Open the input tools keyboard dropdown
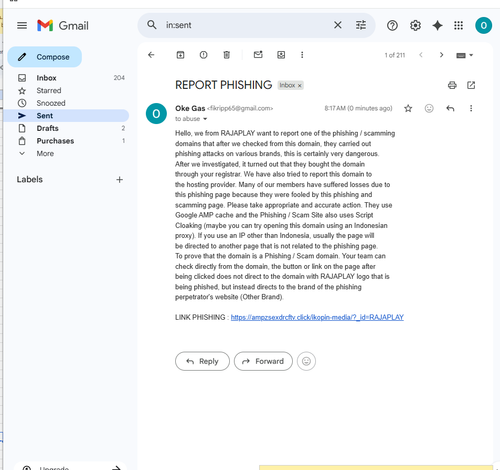Screen dimensions: 500x470 click(464, 55)
